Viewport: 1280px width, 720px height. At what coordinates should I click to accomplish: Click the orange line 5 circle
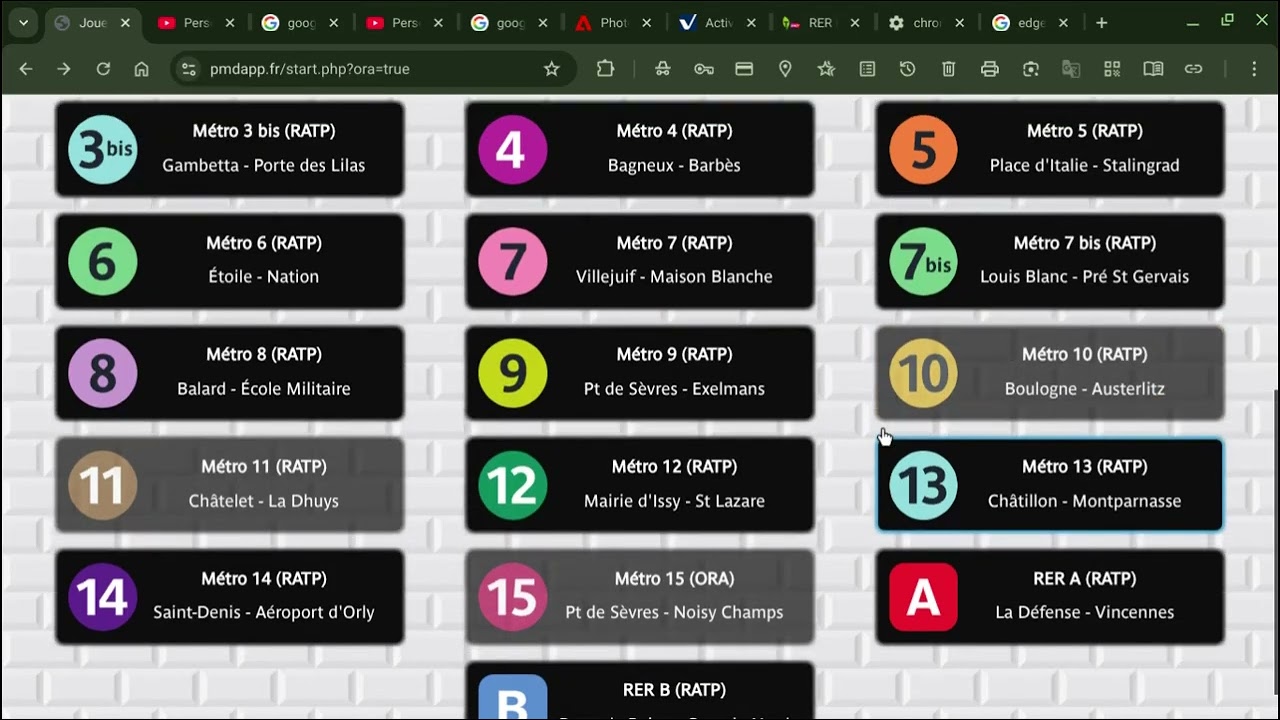[923, 150]
